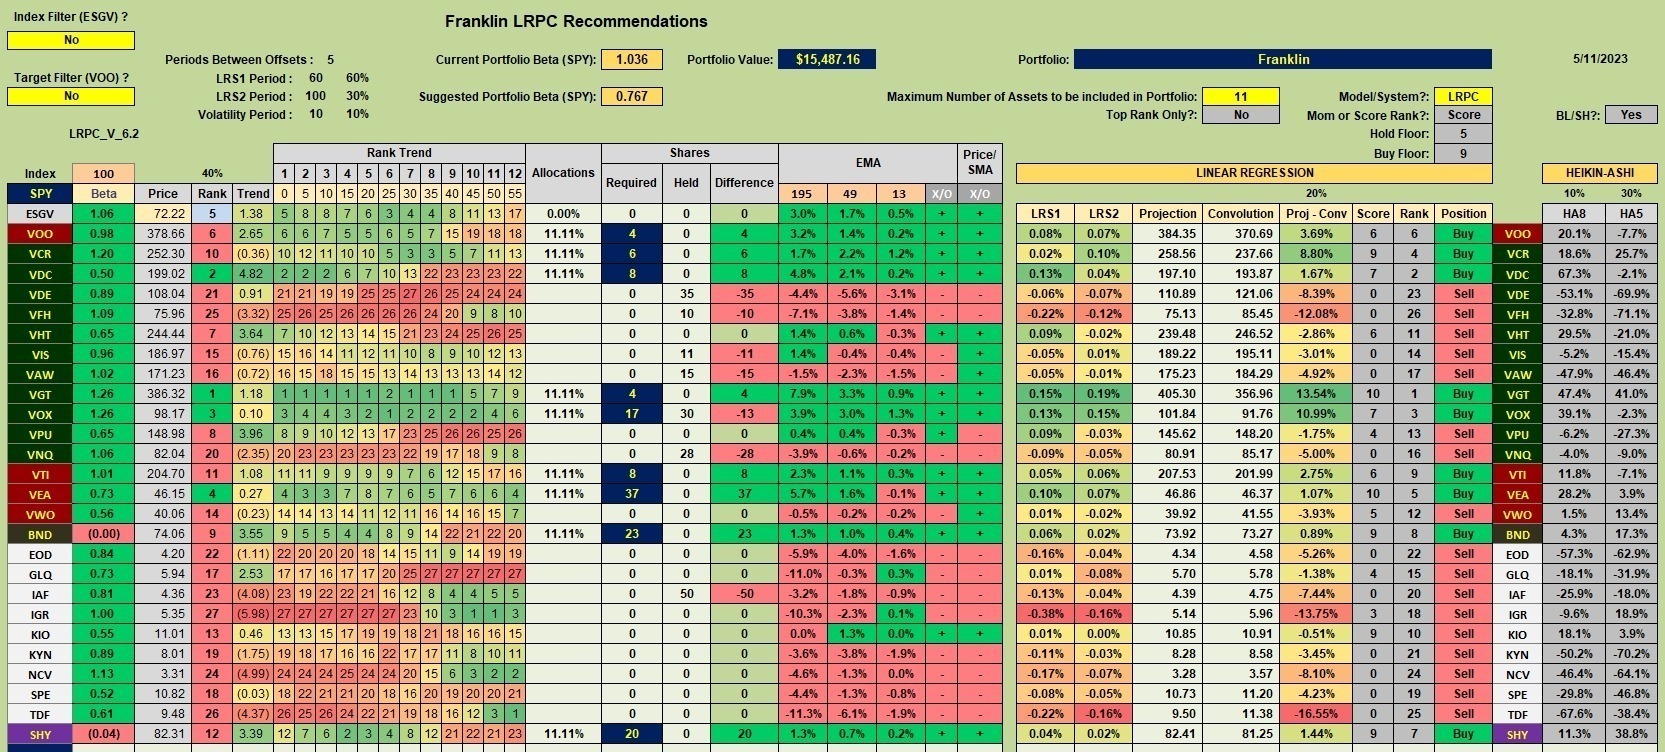This screenshot has height=752, width=1665.
Task: Click the ESGV allocation cell 0.00%
Action: click(563, 214)
